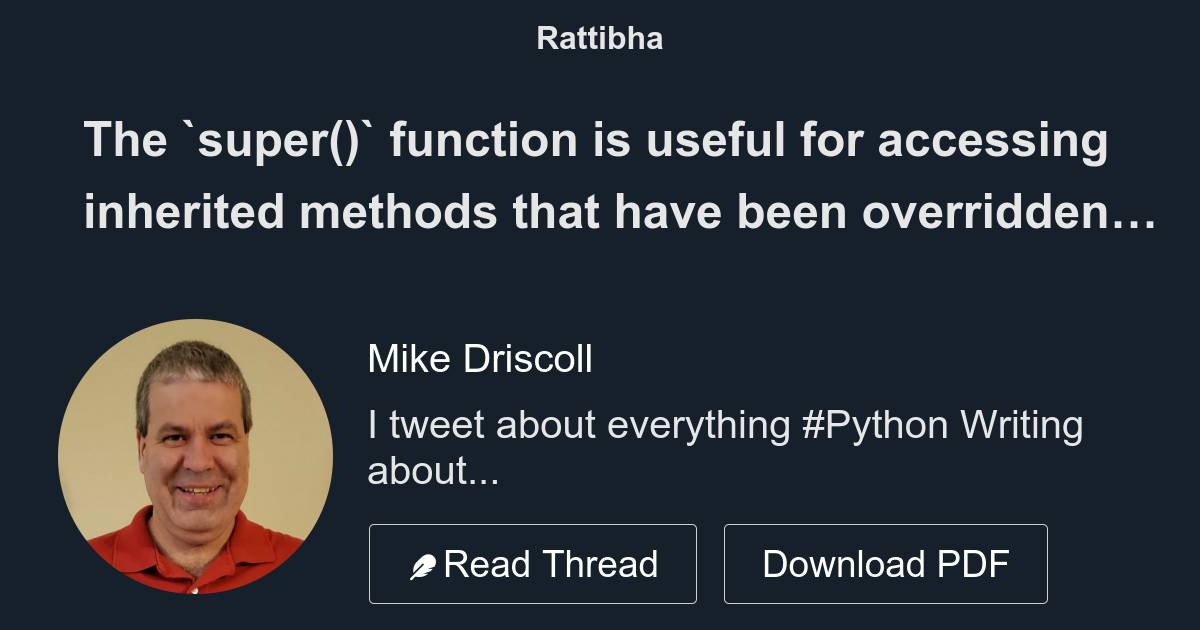The height and width of the screenshot is (630, 1200).
Task: Select the feather icon inside the left button
Action: (x=425, y=563)
